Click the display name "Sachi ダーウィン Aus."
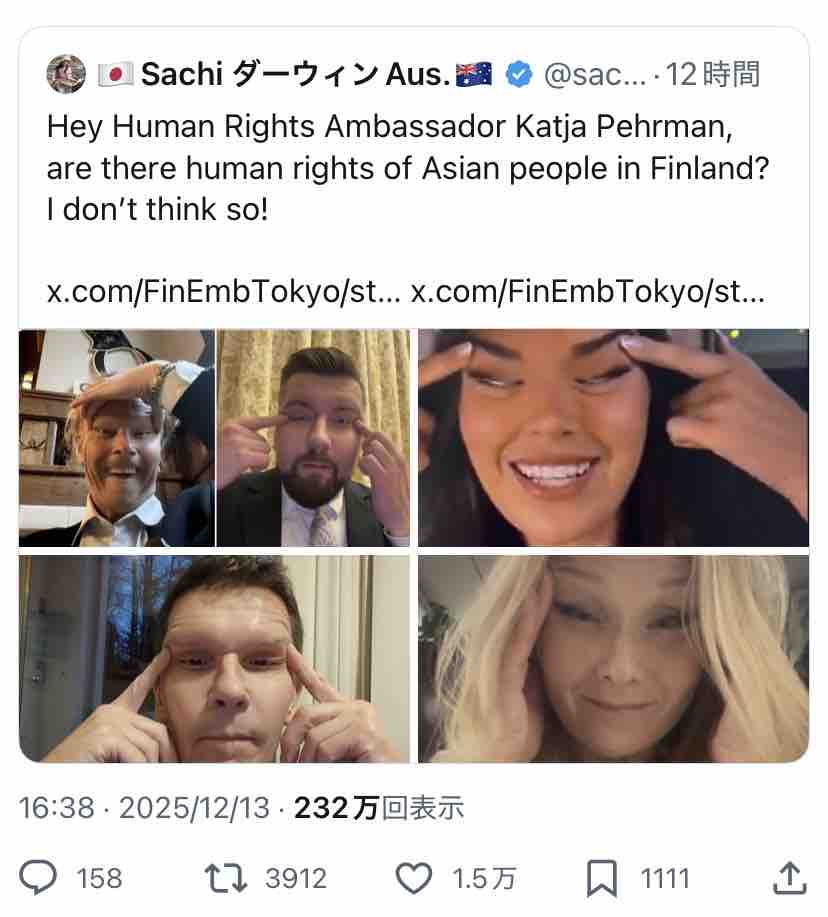Image resolution: width=828 pixels, height=917 pixels. [x=294, y=74]
